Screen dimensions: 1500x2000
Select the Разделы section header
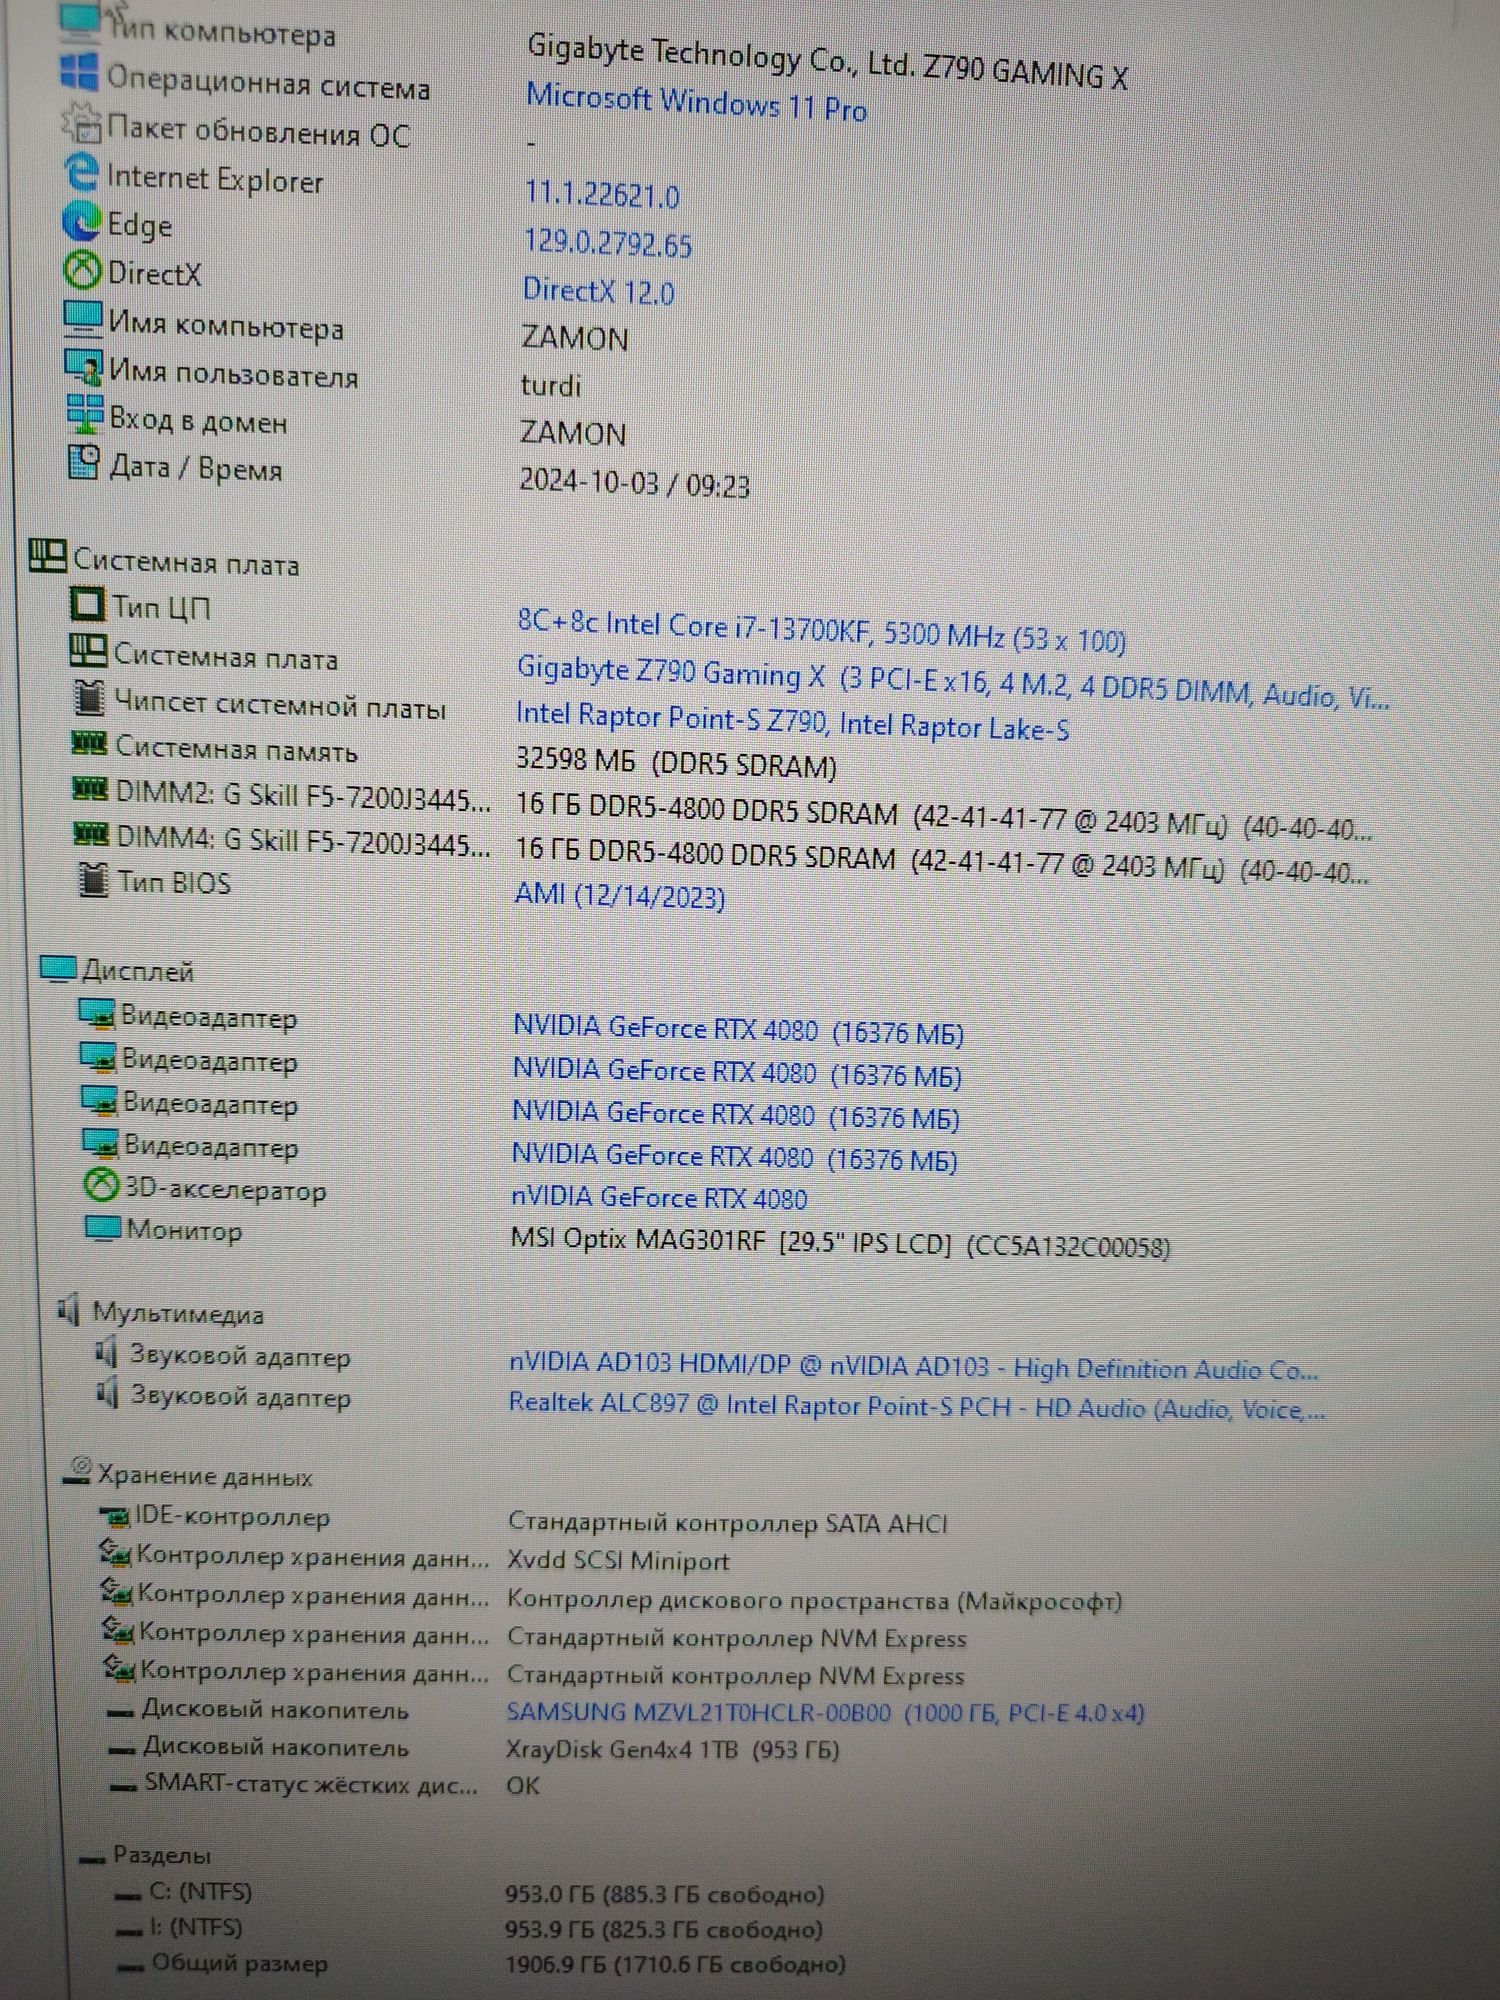click(x=146, y=1855)
